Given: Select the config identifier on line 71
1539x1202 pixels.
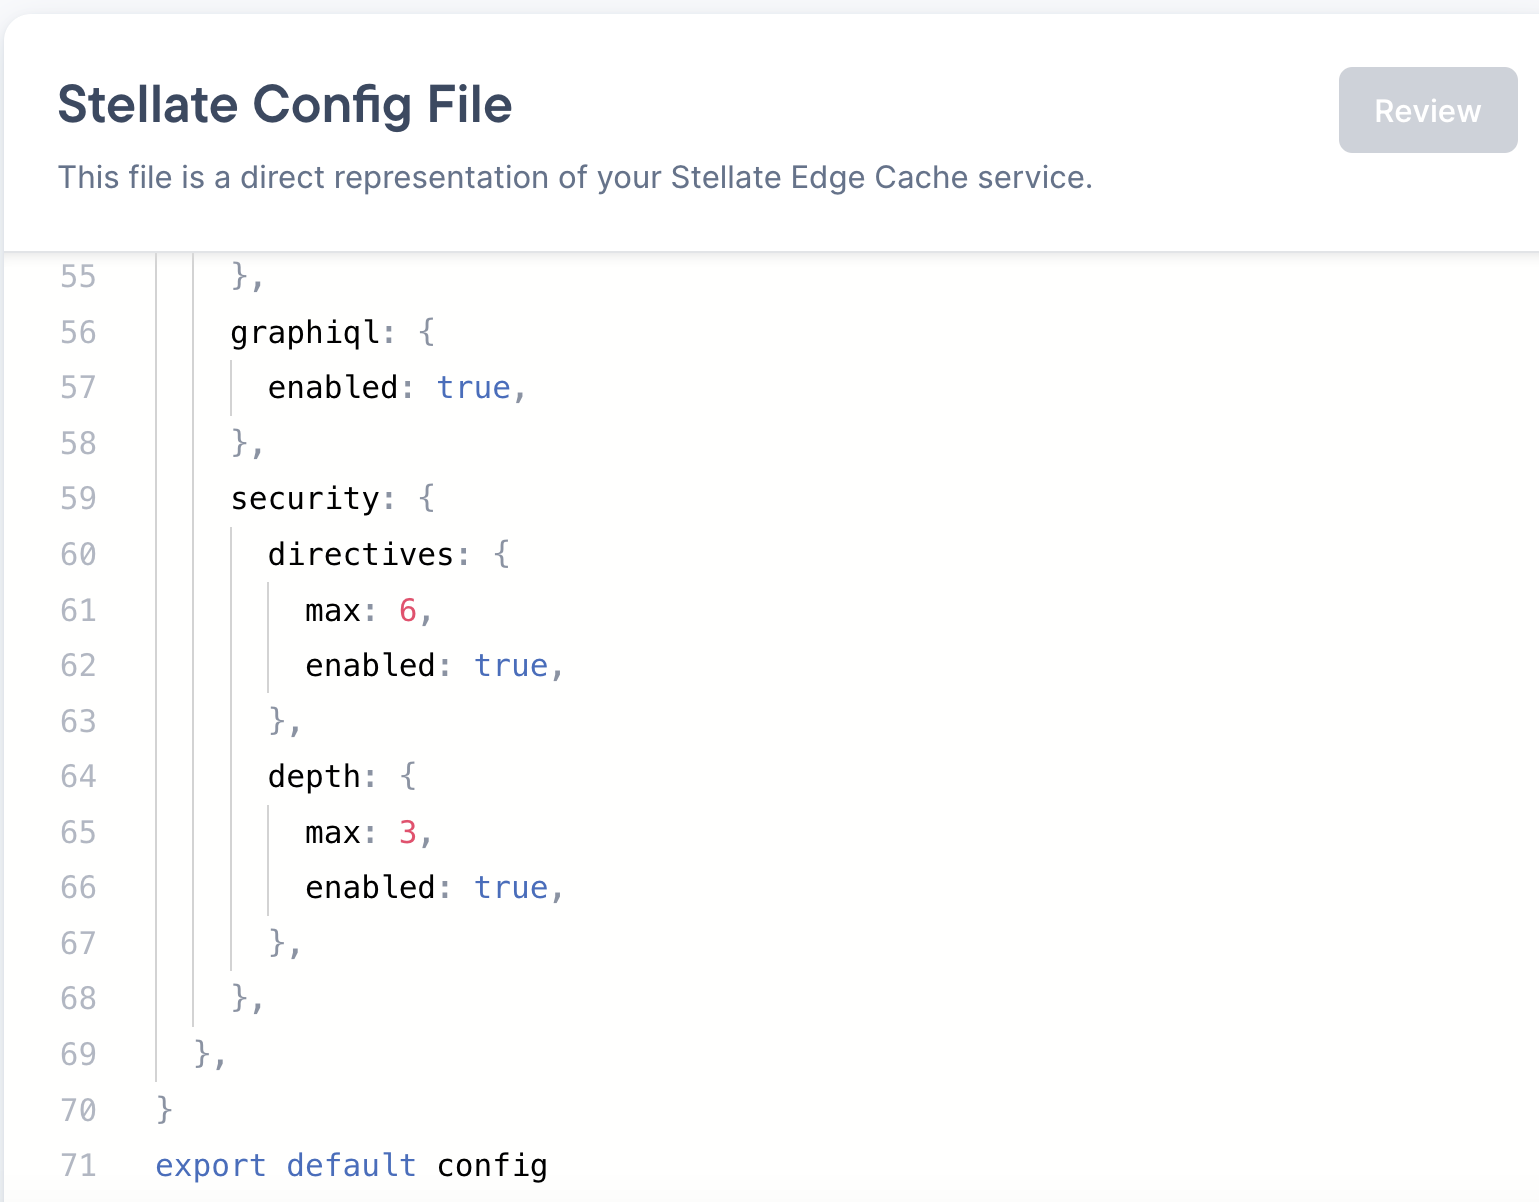Looking at the screenshot, I should click(x=491, y=1165).
